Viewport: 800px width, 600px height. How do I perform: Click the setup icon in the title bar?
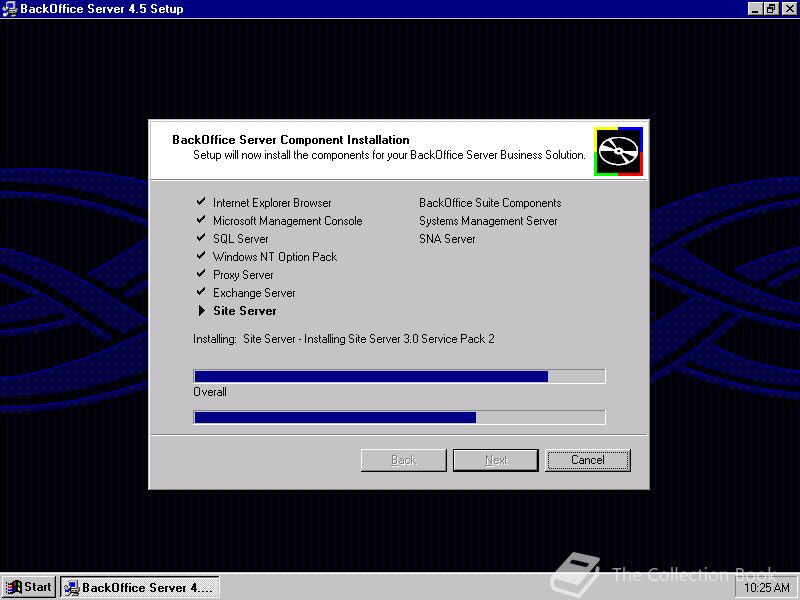9,9
